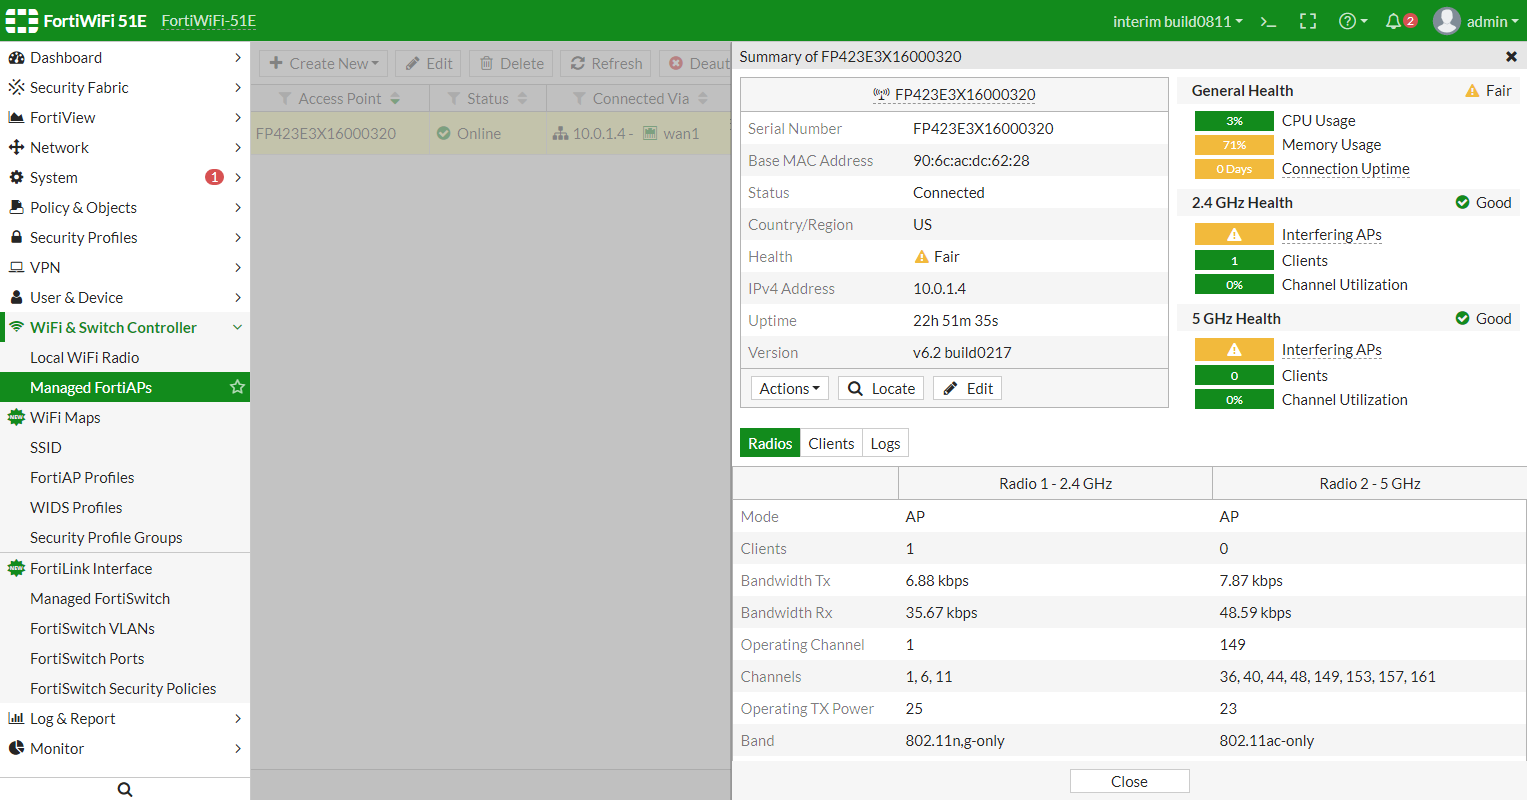Expand the FortiView chevron

point(238,118)
